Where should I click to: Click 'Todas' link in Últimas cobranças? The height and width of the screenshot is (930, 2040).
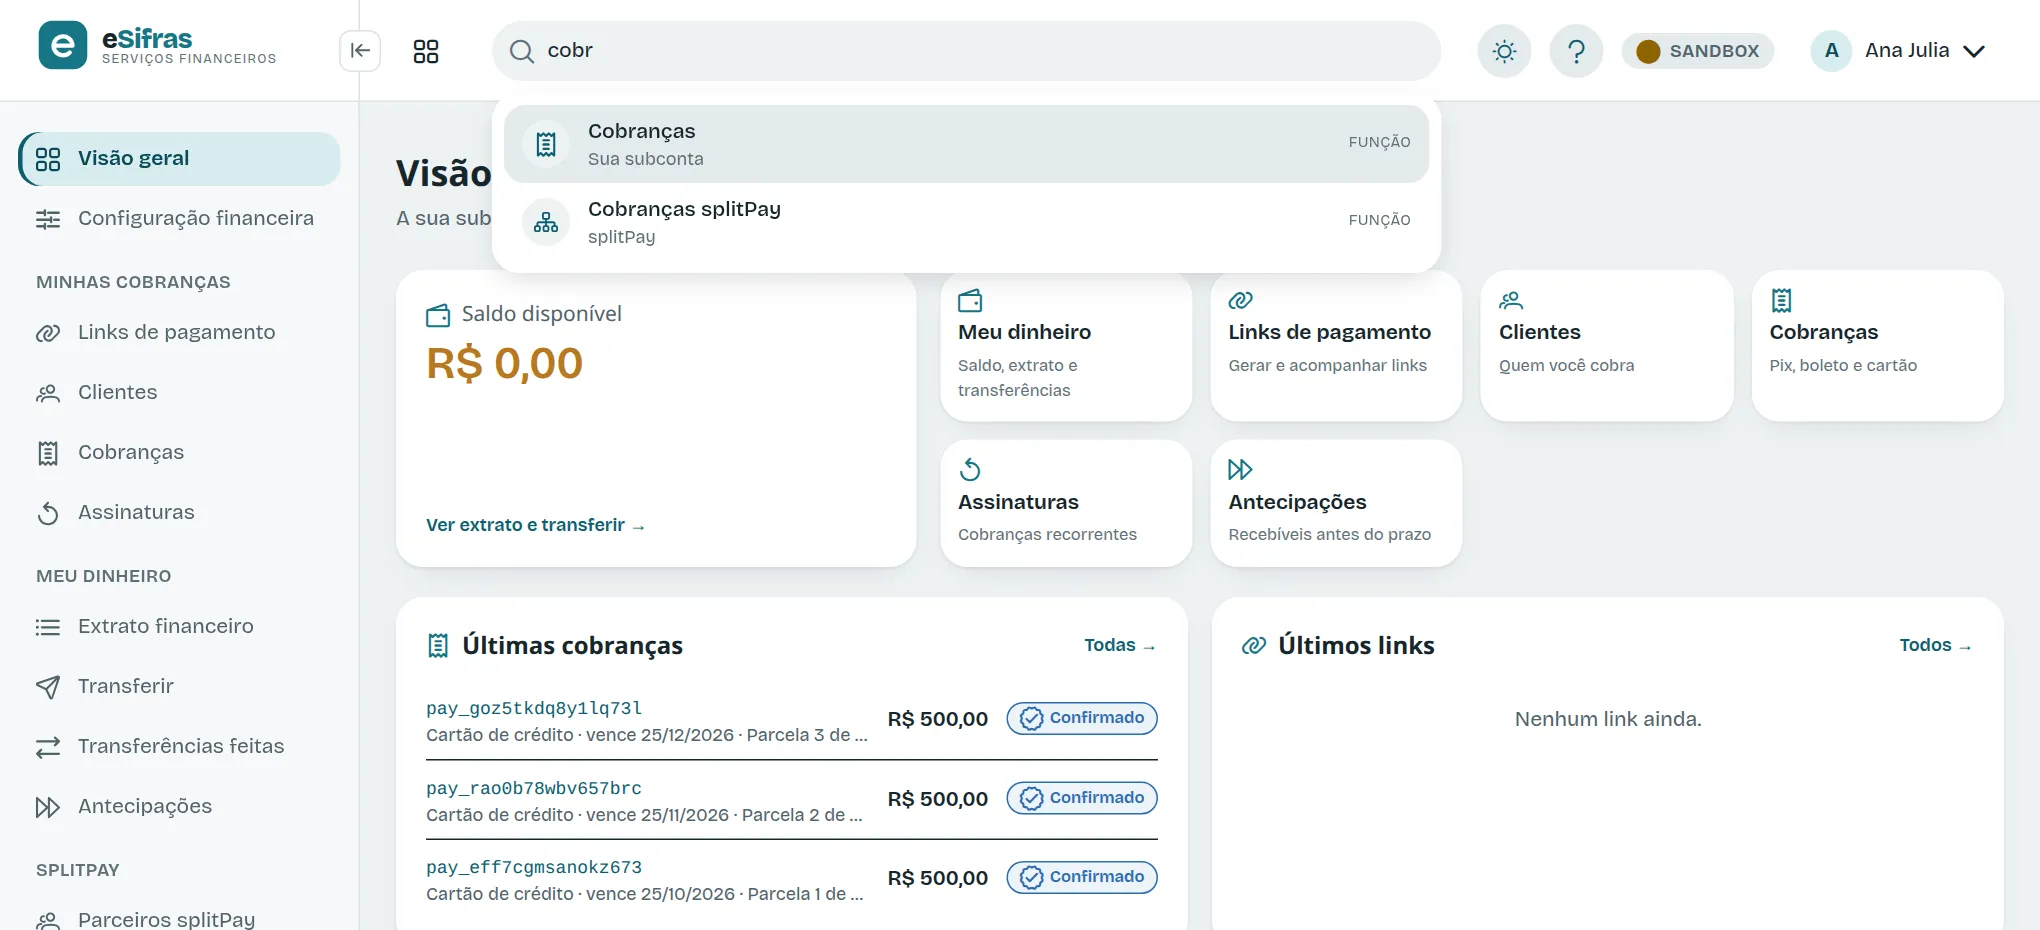tap(1120, 646)
